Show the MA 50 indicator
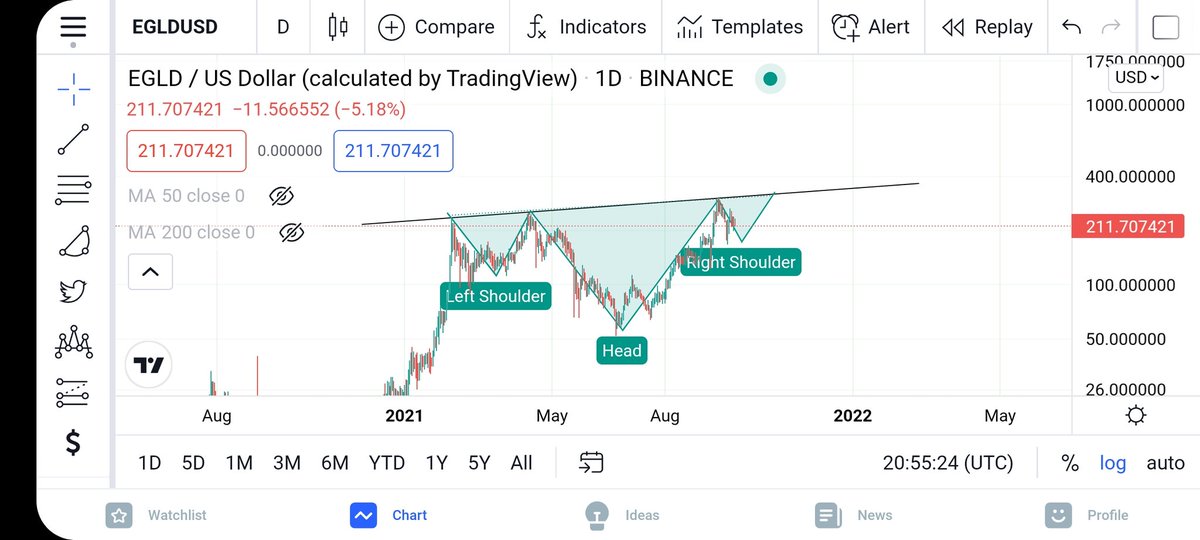This screenshot has width=1200, height=540. click(x=281, y=196)
